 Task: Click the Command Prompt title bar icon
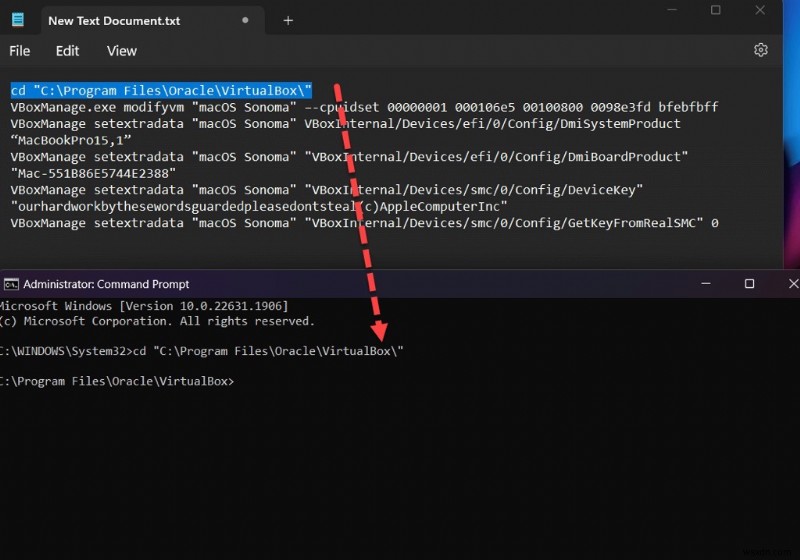[x=11, y=284]
